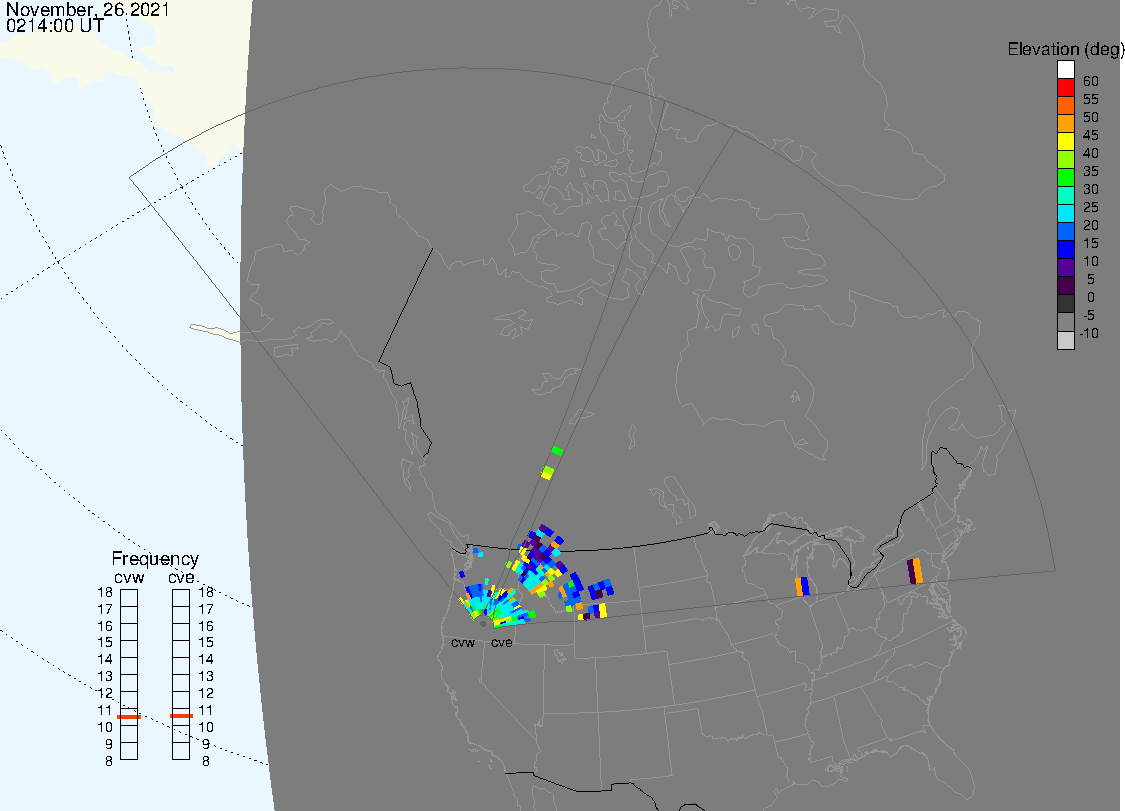This screenshot has width=1125, height=811.
Task: Click the red elevation legend swatch
Action: (1065, 88)
